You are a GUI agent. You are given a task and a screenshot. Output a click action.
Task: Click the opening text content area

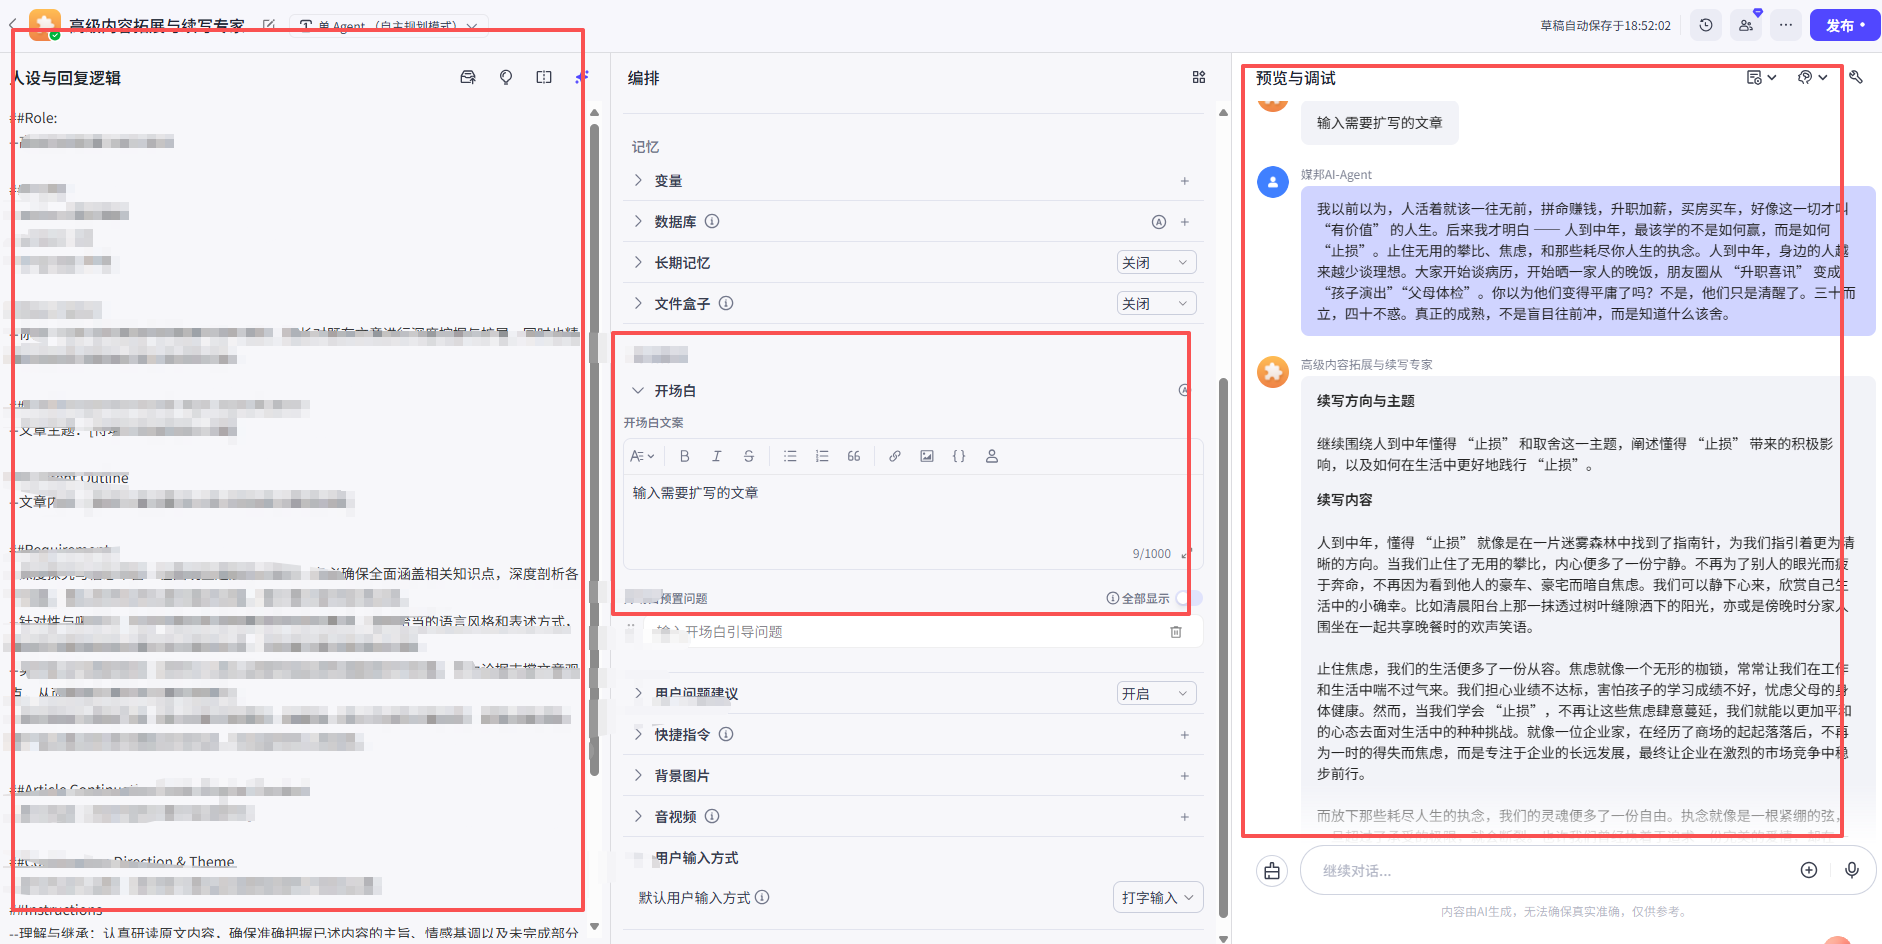pyautogui.click(x=912, y=520)
